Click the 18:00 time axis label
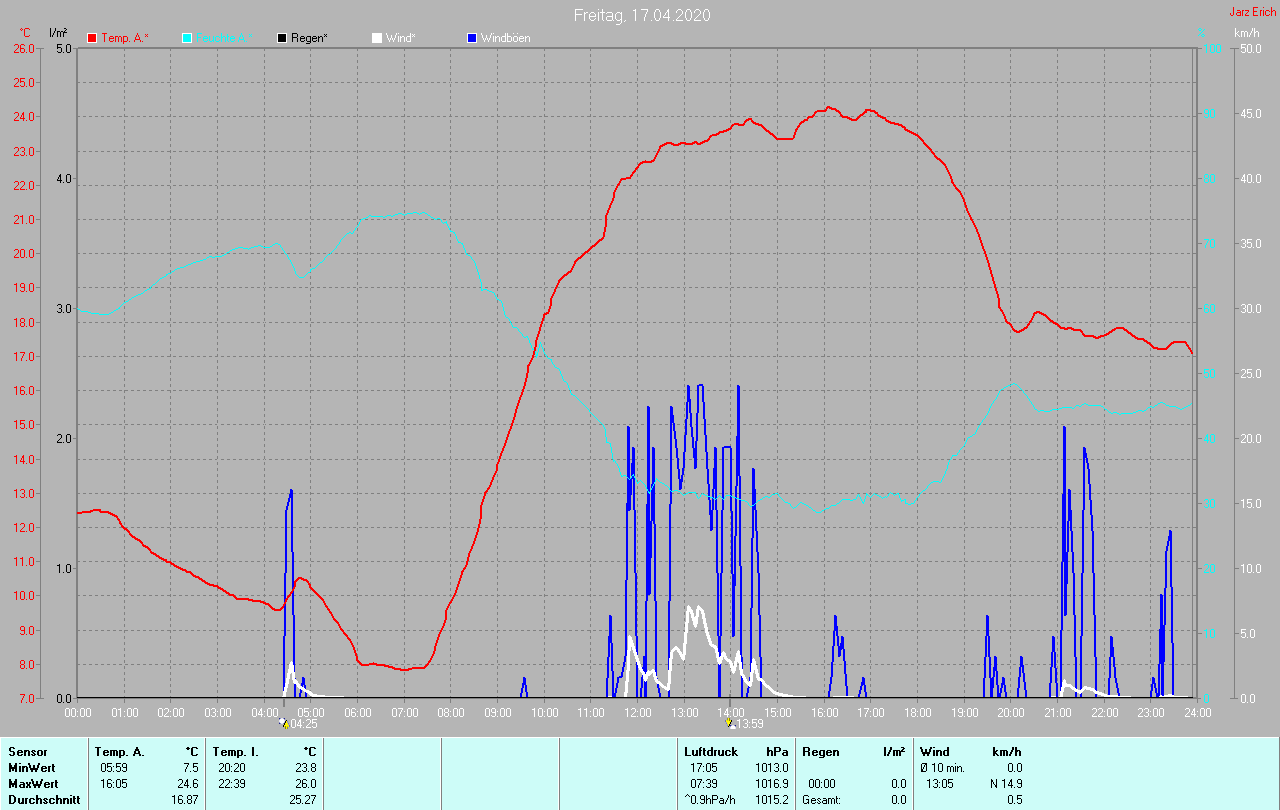Screen dimensions: 1280x810 coord(918,713)
